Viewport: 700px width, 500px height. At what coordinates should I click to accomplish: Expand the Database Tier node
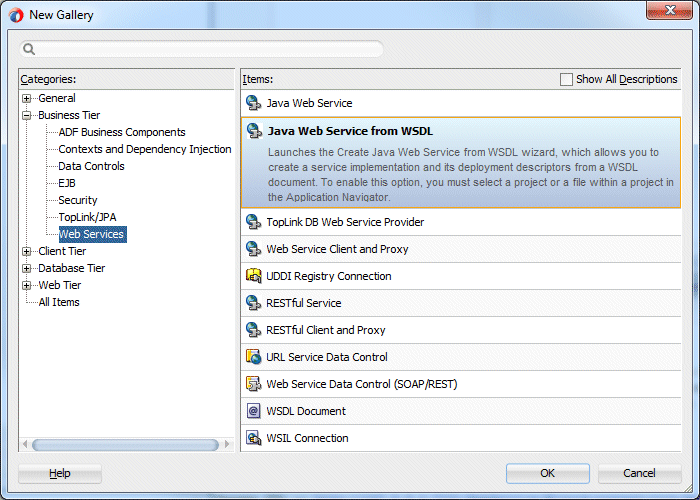pos(27,268)
